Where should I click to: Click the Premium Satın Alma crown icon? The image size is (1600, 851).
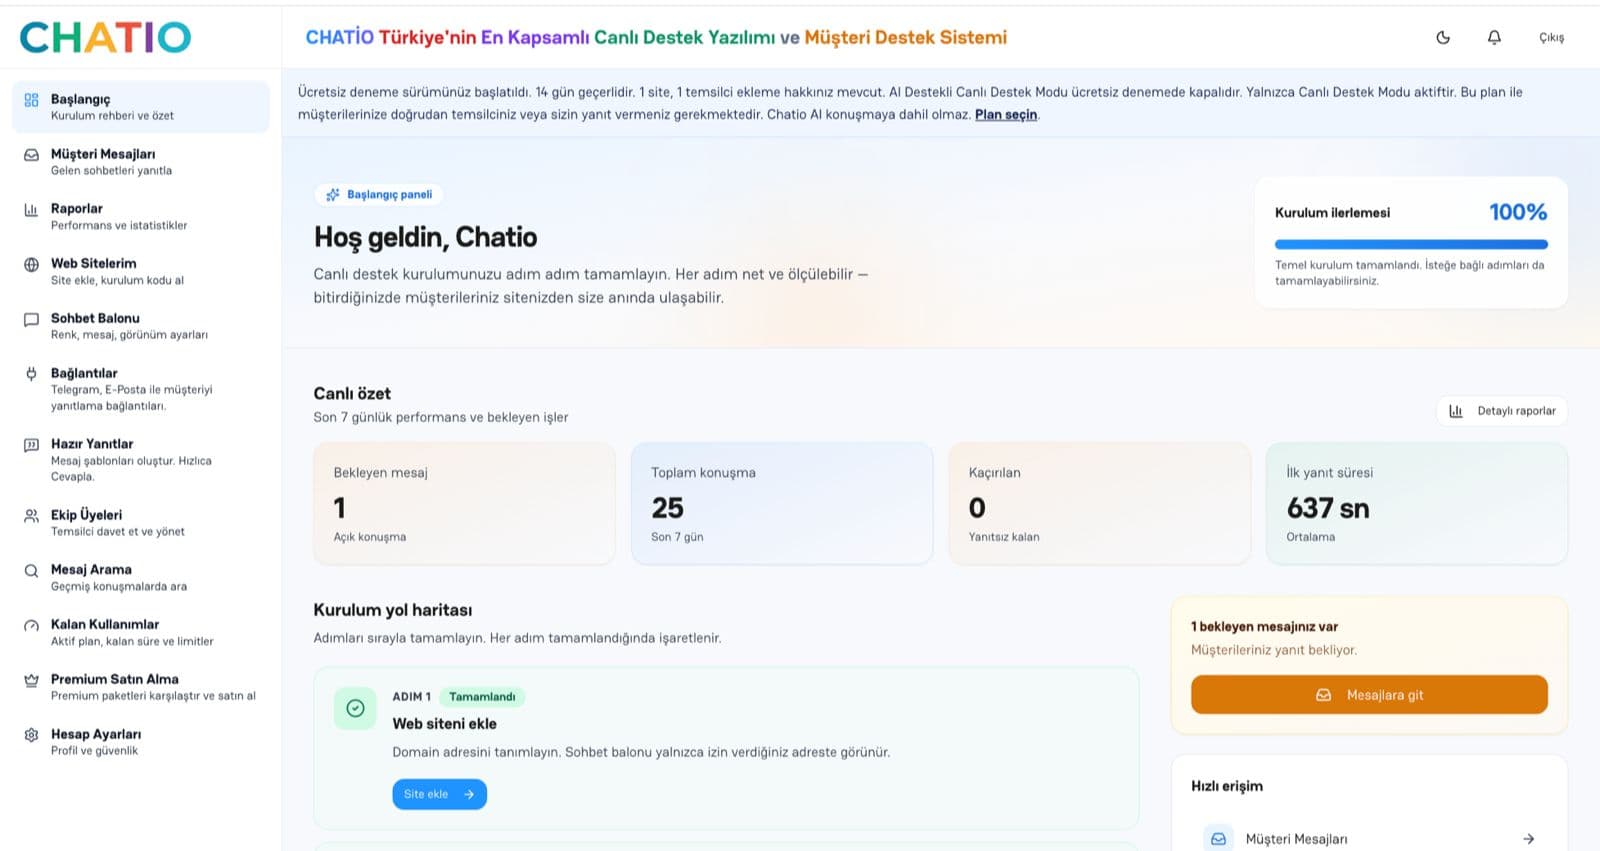coord(31,680)
